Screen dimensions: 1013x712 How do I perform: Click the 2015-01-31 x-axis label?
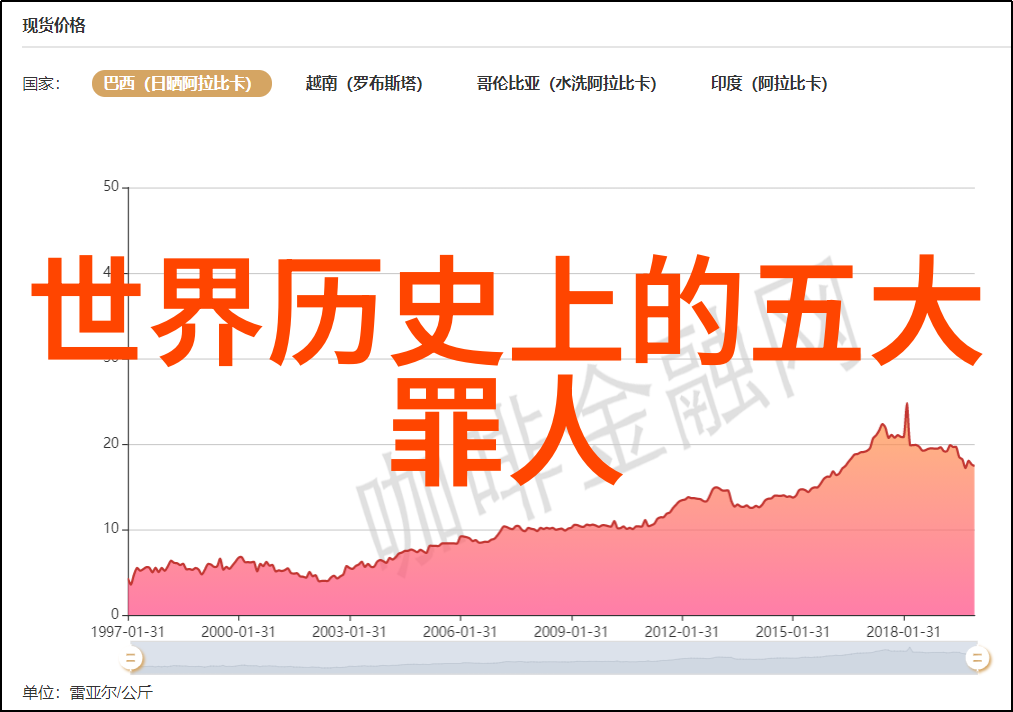793,631
